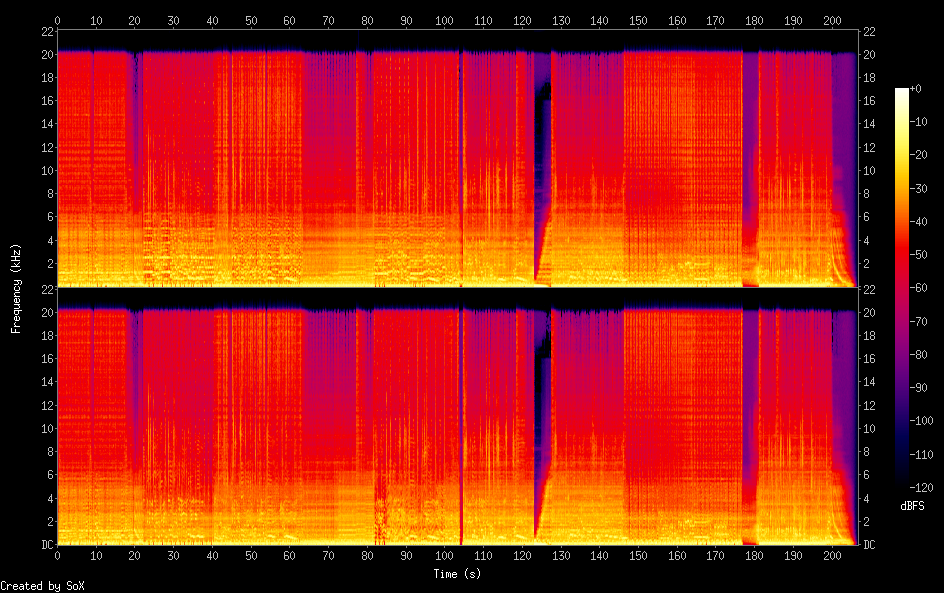Click the "Time (s)" axis title
The height and width of the screenshot is (593, 944).
(x=457, y=574)
